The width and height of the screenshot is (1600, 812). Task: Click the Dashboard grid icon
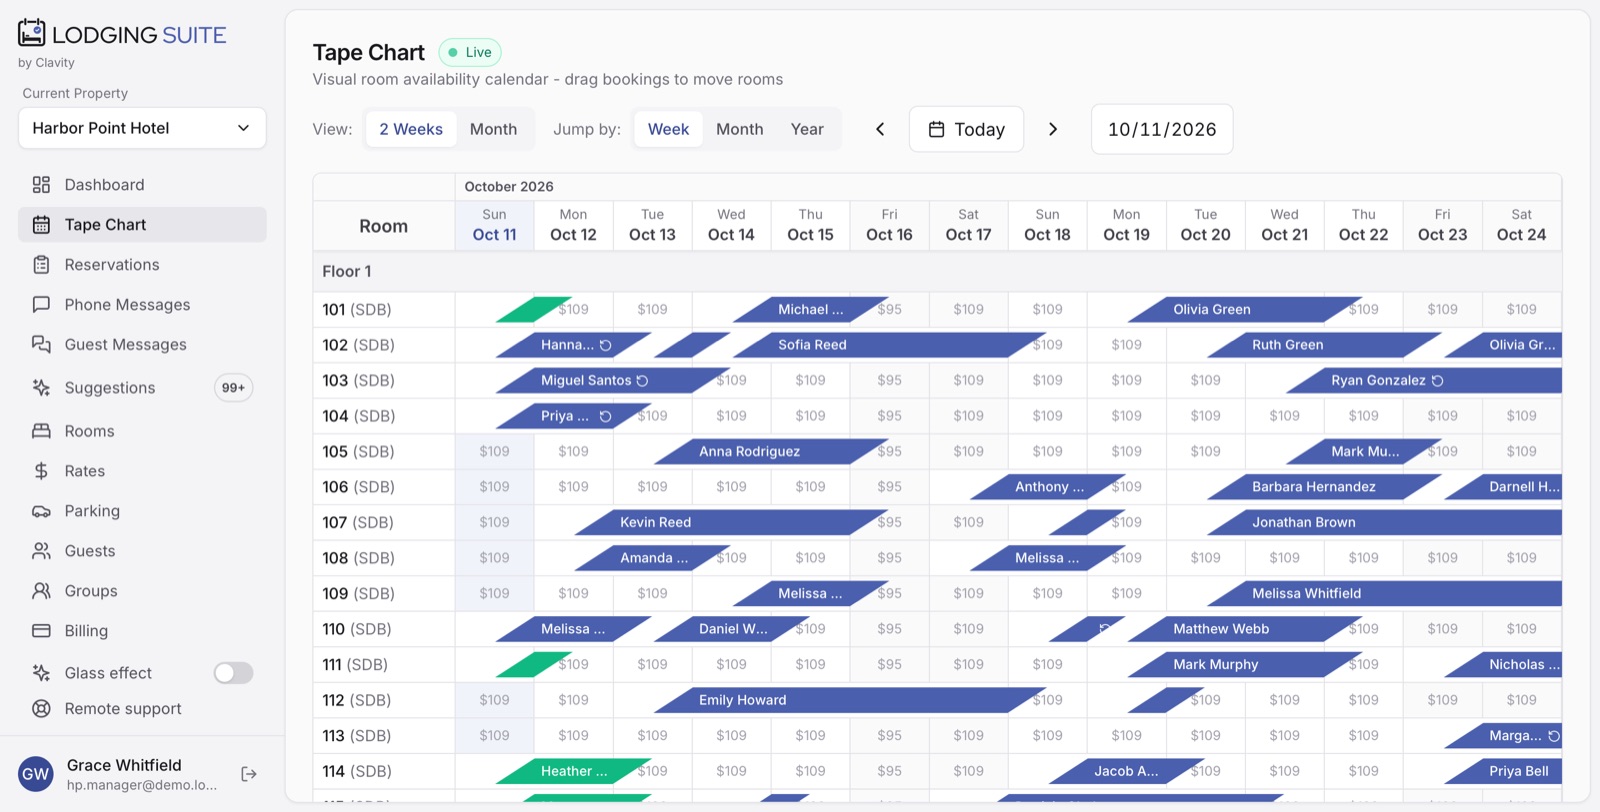pos(41,185)
